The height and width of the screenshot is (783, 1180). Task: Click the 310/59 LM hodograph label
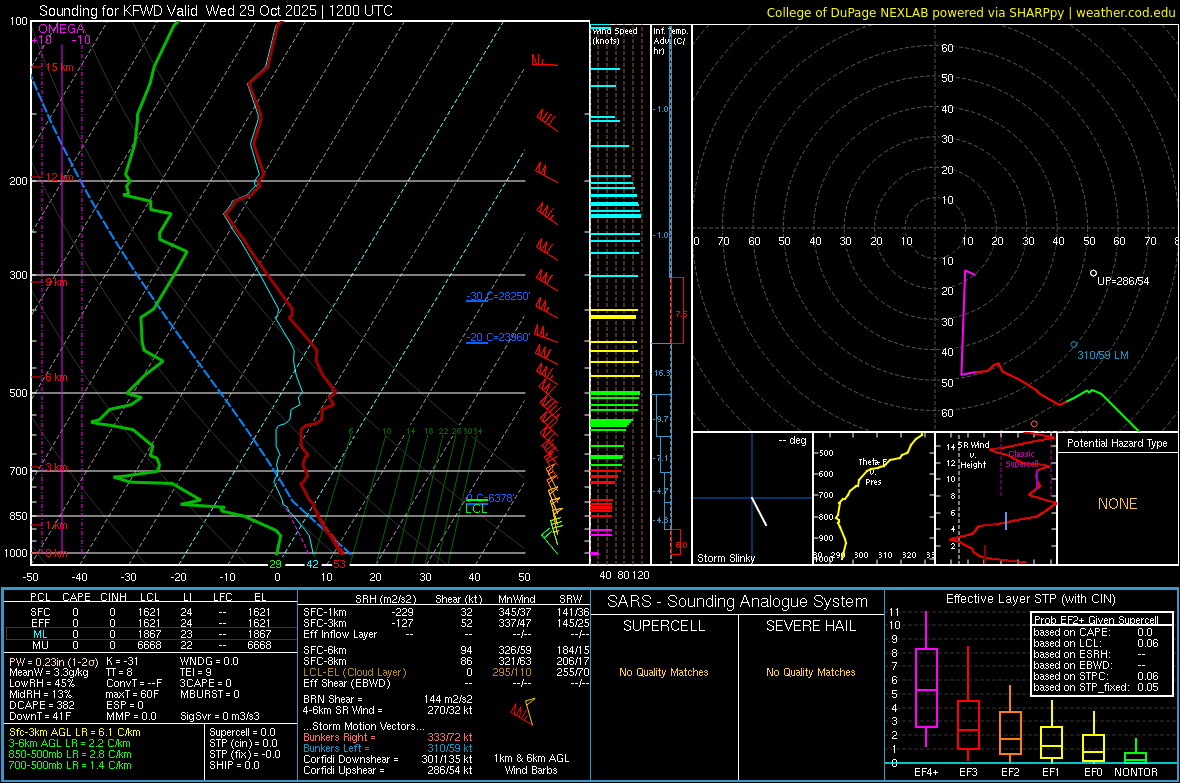[x=1102, y=355]
